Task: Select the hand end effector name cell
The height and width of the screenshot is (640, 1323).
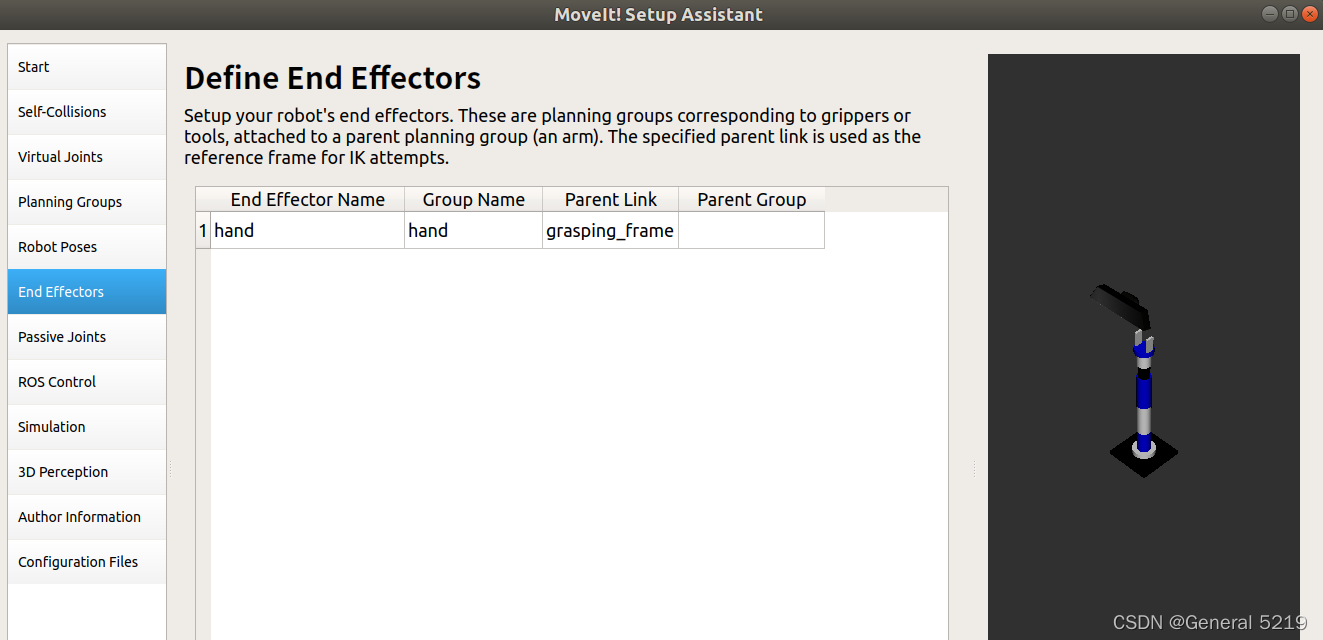Action: (308, 231)
